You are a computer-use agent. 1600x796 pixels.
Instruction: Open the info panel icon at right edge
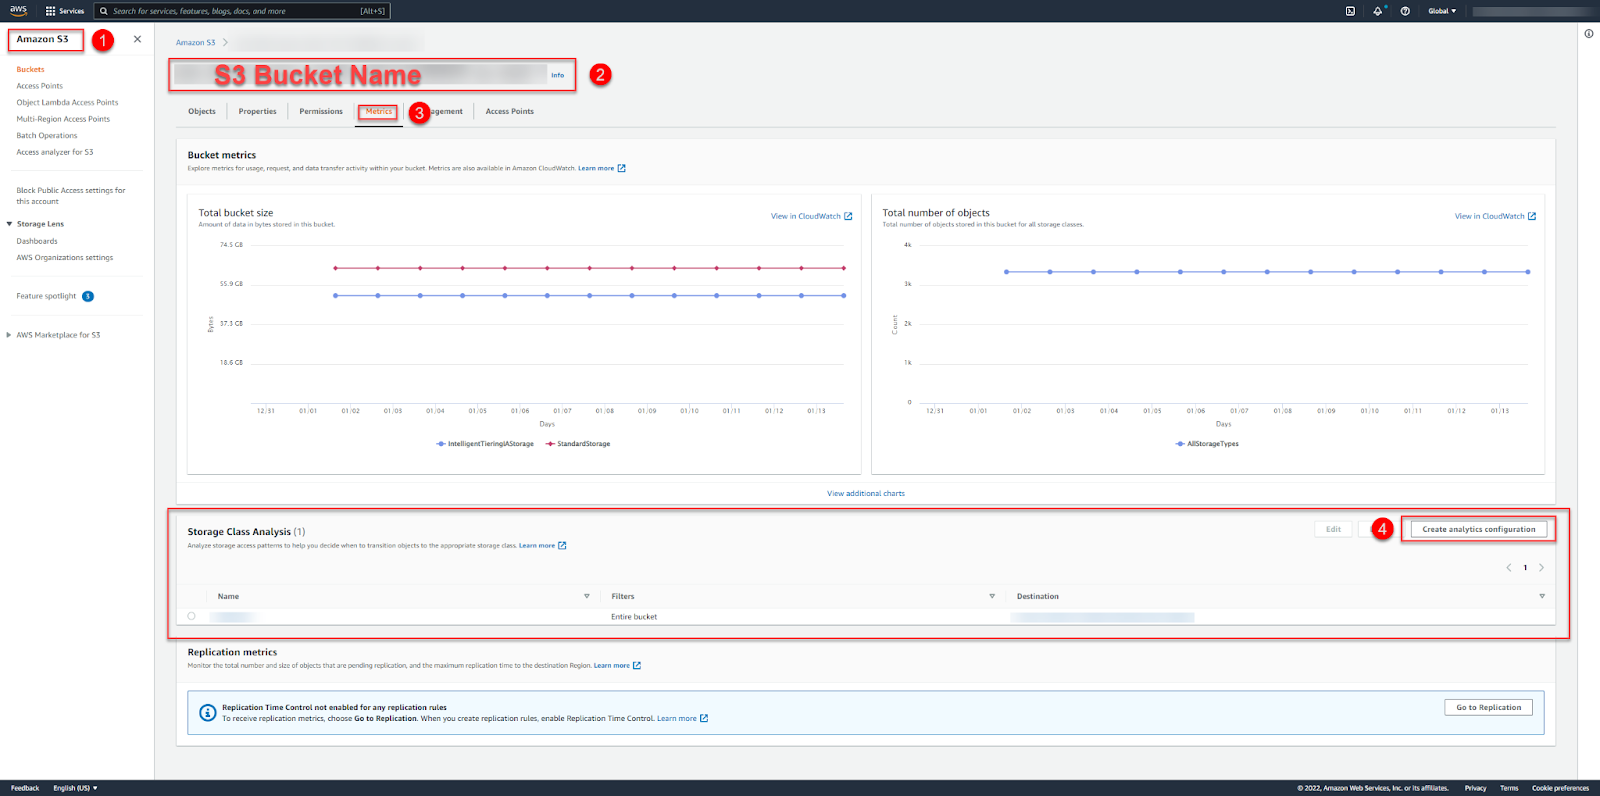pyautogui.click(x=1589, y=34)
